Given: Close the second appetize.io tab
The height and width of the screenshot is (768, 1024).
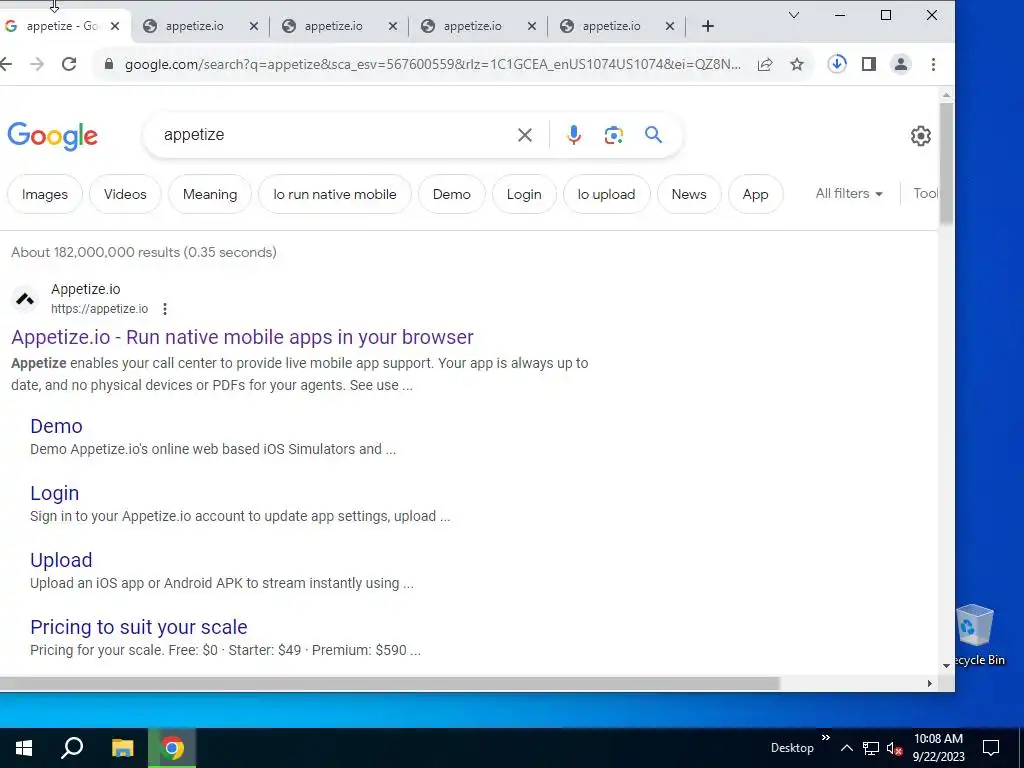Looking at the screenshot, I should (254, 26).
